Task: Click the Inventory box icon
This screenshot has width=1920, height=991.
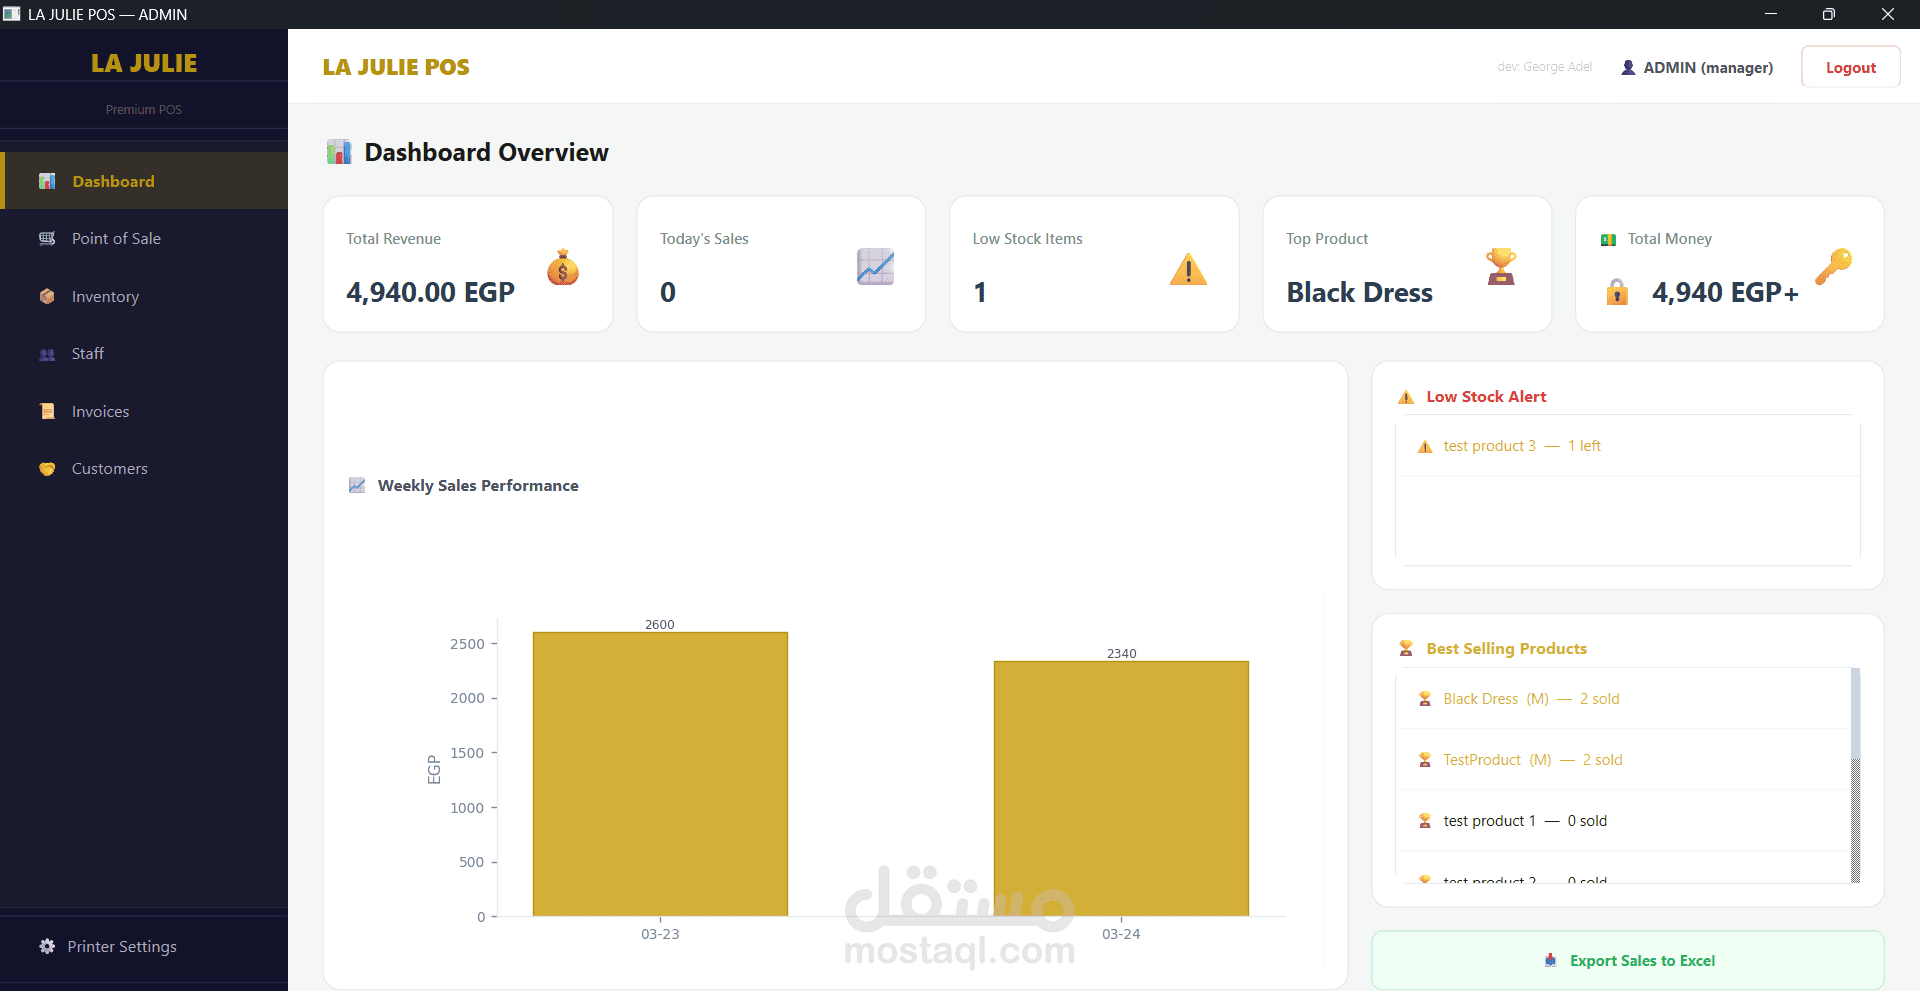Action: point(47,296)
